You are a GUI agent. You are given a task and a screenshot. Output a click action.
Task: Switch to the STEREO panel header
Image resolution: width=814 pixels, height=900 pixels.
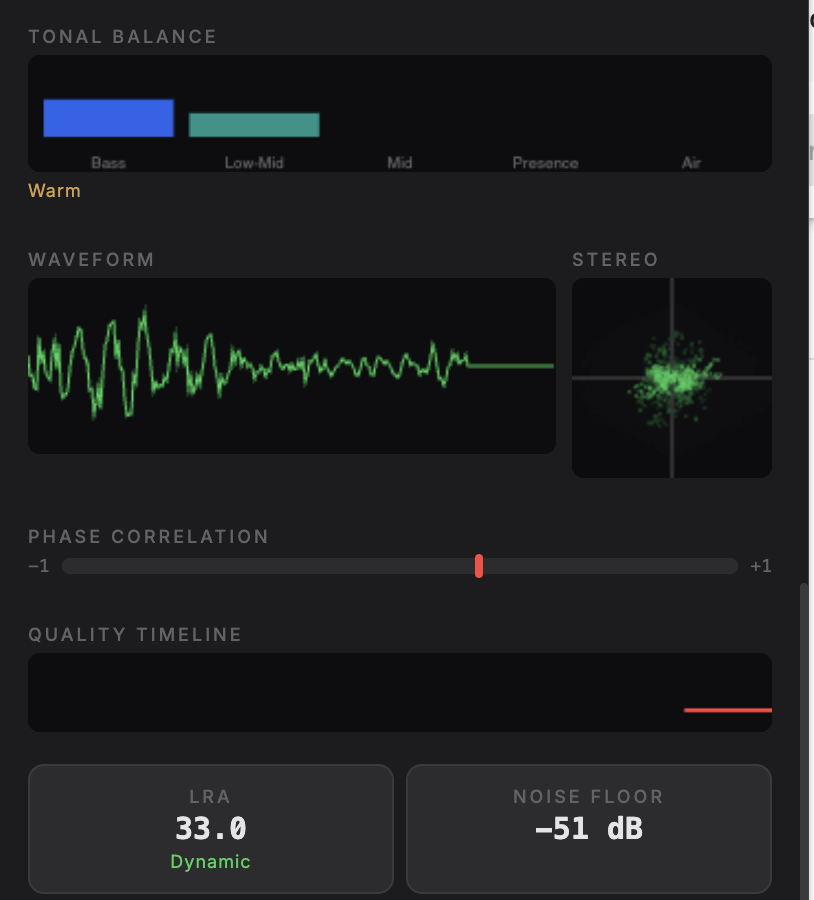click(615, 259)
